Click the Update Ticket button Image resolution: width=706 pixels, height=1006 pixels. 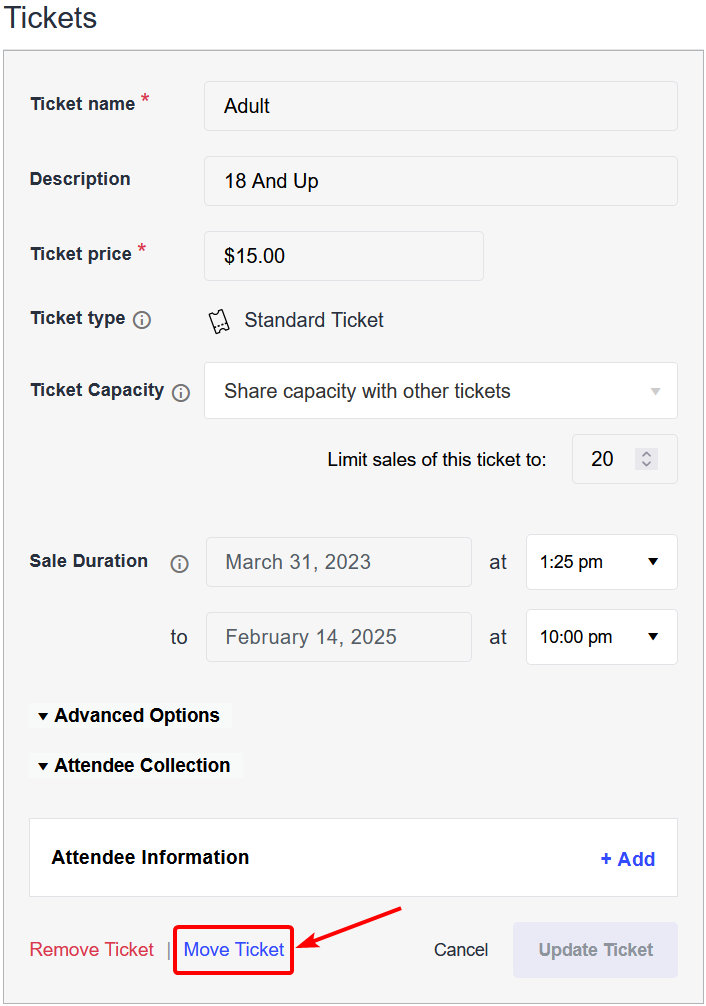(x=595, y=950)
